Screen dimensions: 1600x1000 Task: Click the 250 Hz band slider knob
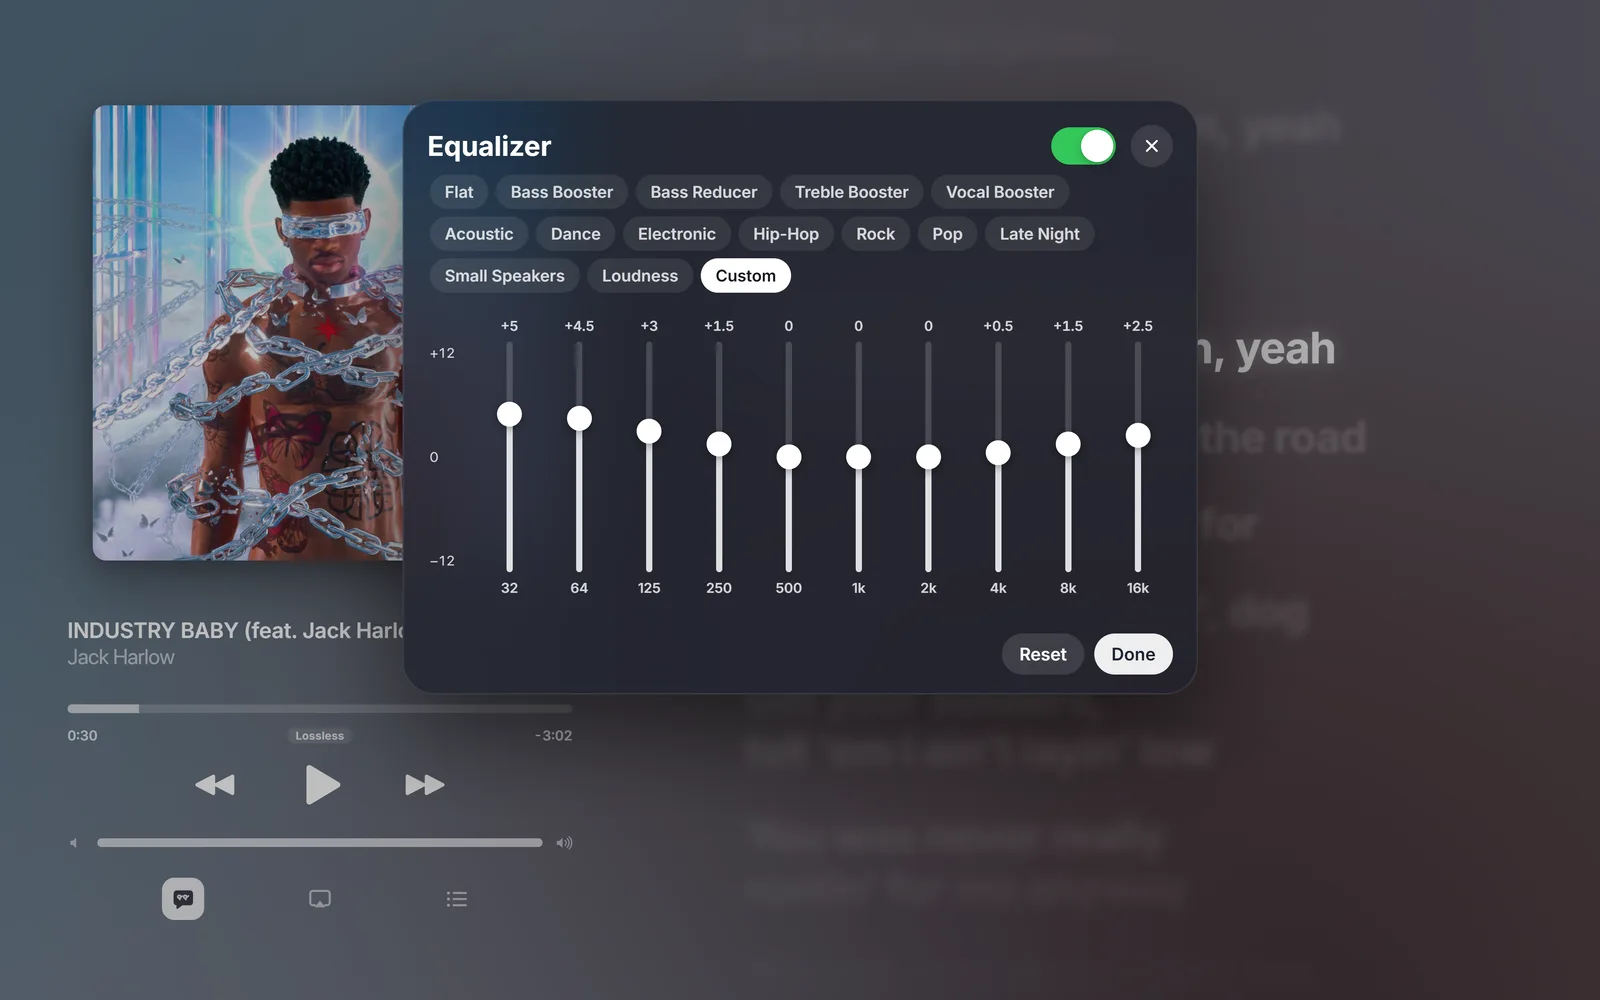(x=719, y=444)
